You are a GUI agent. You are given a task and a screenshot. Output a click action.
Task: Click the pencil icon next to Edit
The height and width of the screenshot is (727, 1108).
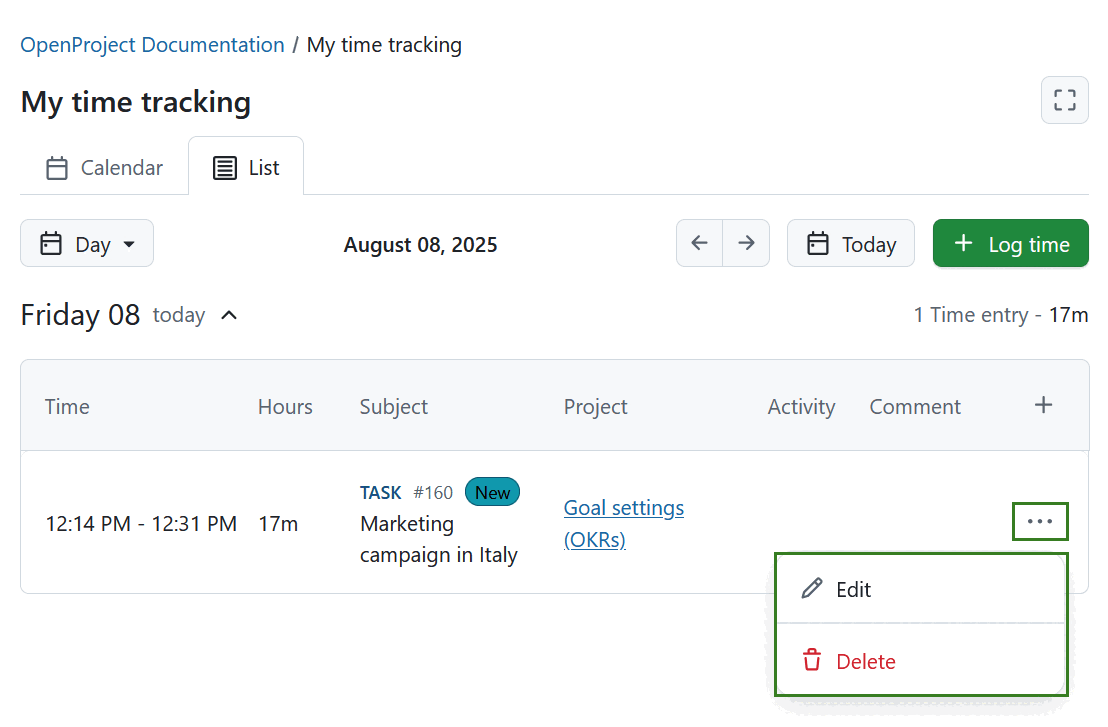tap(810, 589)
